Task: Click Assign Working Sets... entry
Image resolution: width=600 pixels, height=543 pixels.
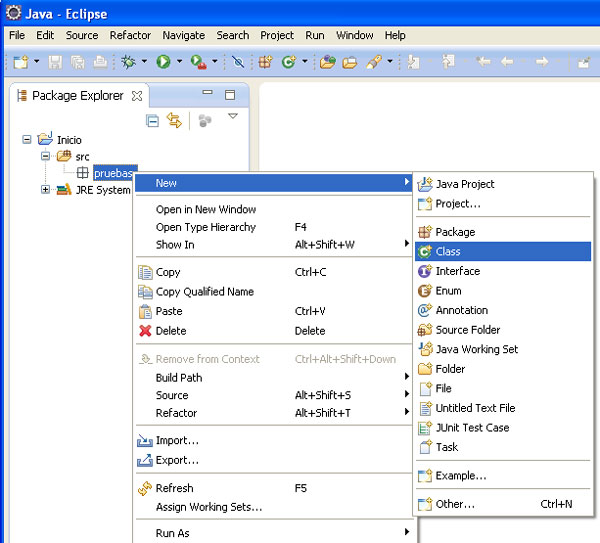Action: pyautogui.click(x=274, y=507)
